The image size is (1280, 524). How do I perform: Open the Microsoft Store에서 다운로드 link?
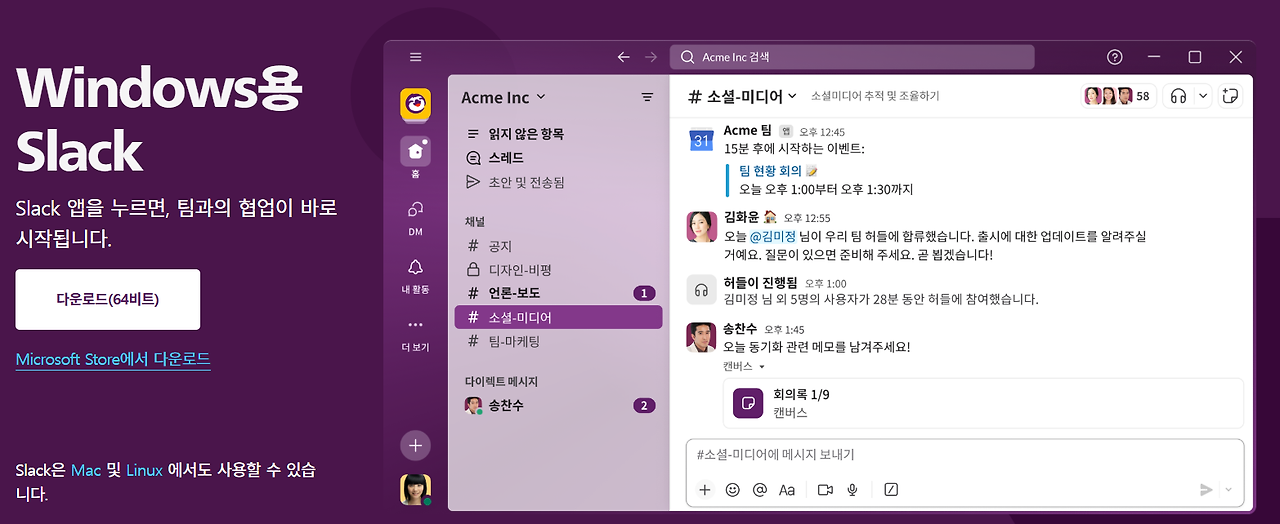[113, 359]
